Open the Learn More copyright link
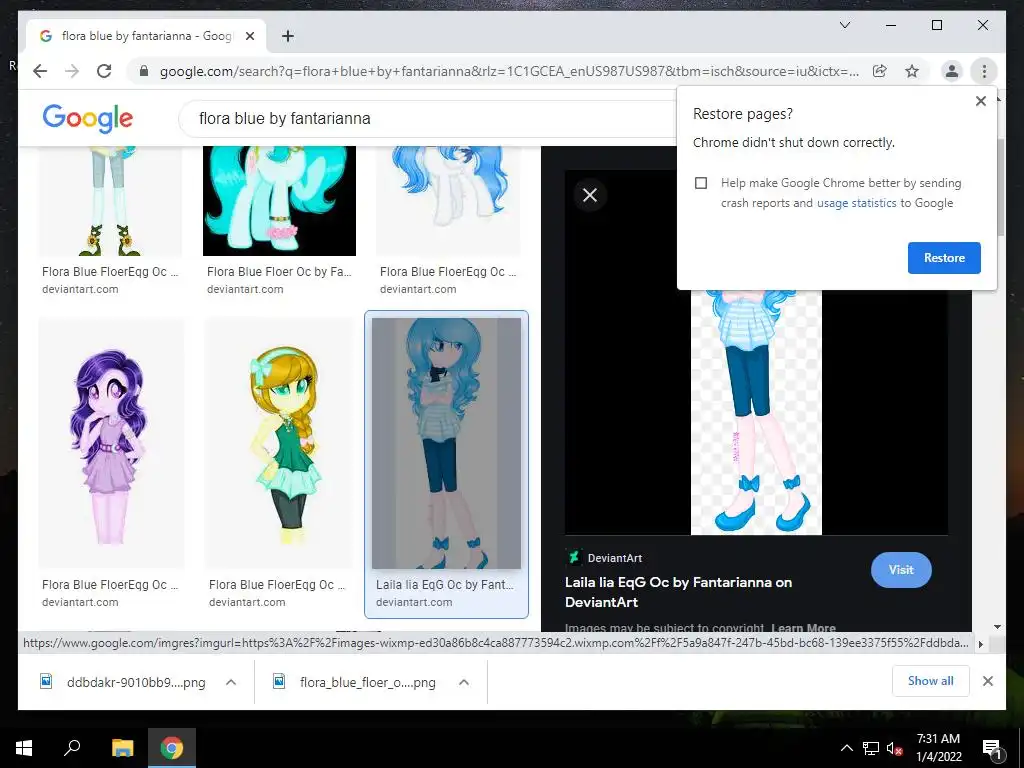 803,628
